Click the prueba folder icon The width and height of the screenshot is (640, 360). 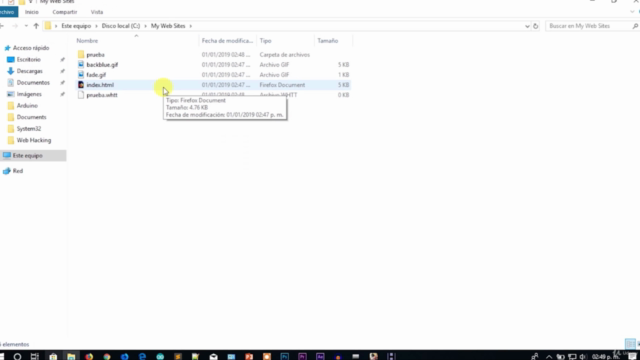(81, 54)
